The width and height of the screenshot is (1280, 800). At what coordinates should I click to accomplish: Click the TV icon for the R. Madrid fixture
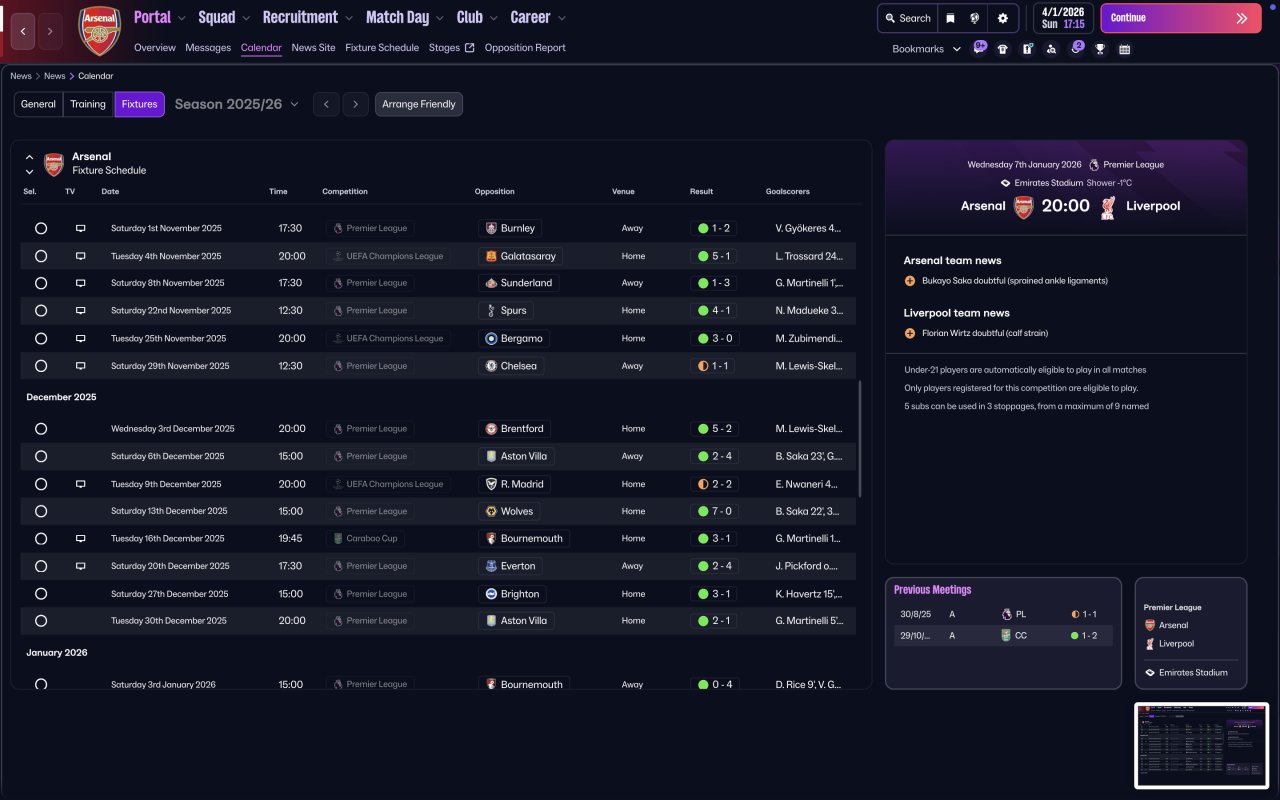tap(80, 484)
